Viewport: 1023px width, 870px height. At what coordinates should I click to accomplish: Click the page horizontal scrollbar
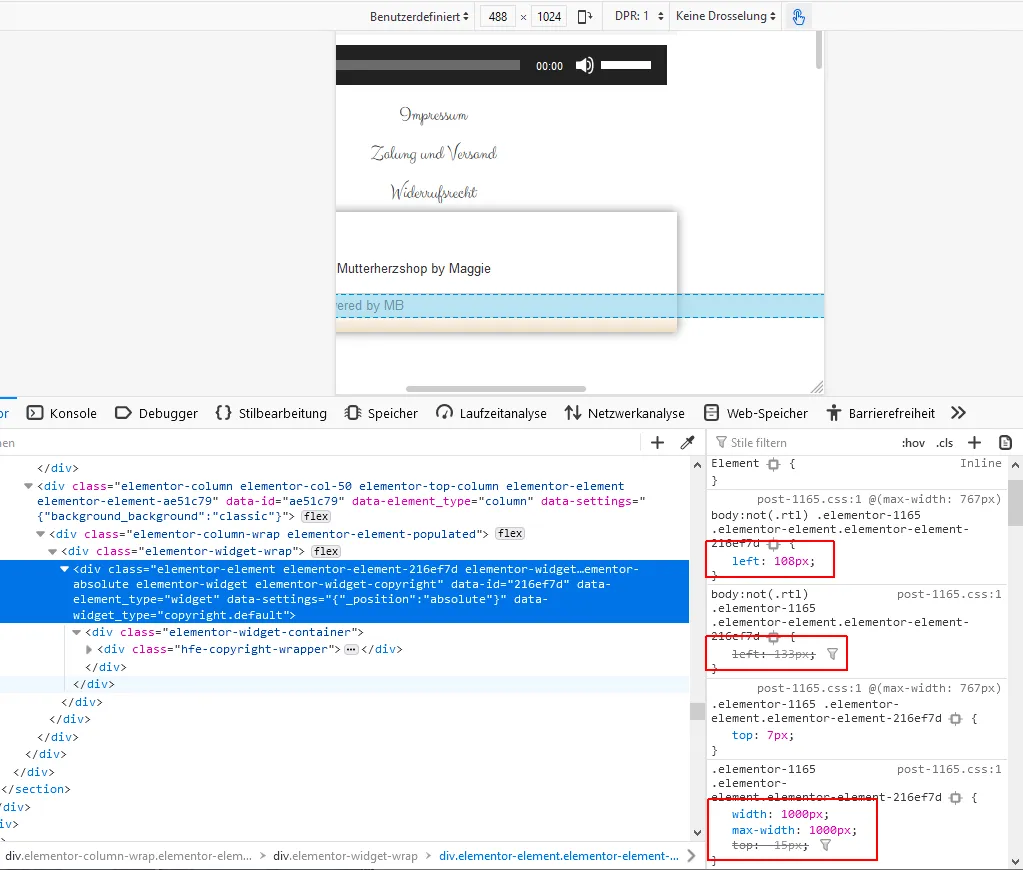click(x=496, y=389)
